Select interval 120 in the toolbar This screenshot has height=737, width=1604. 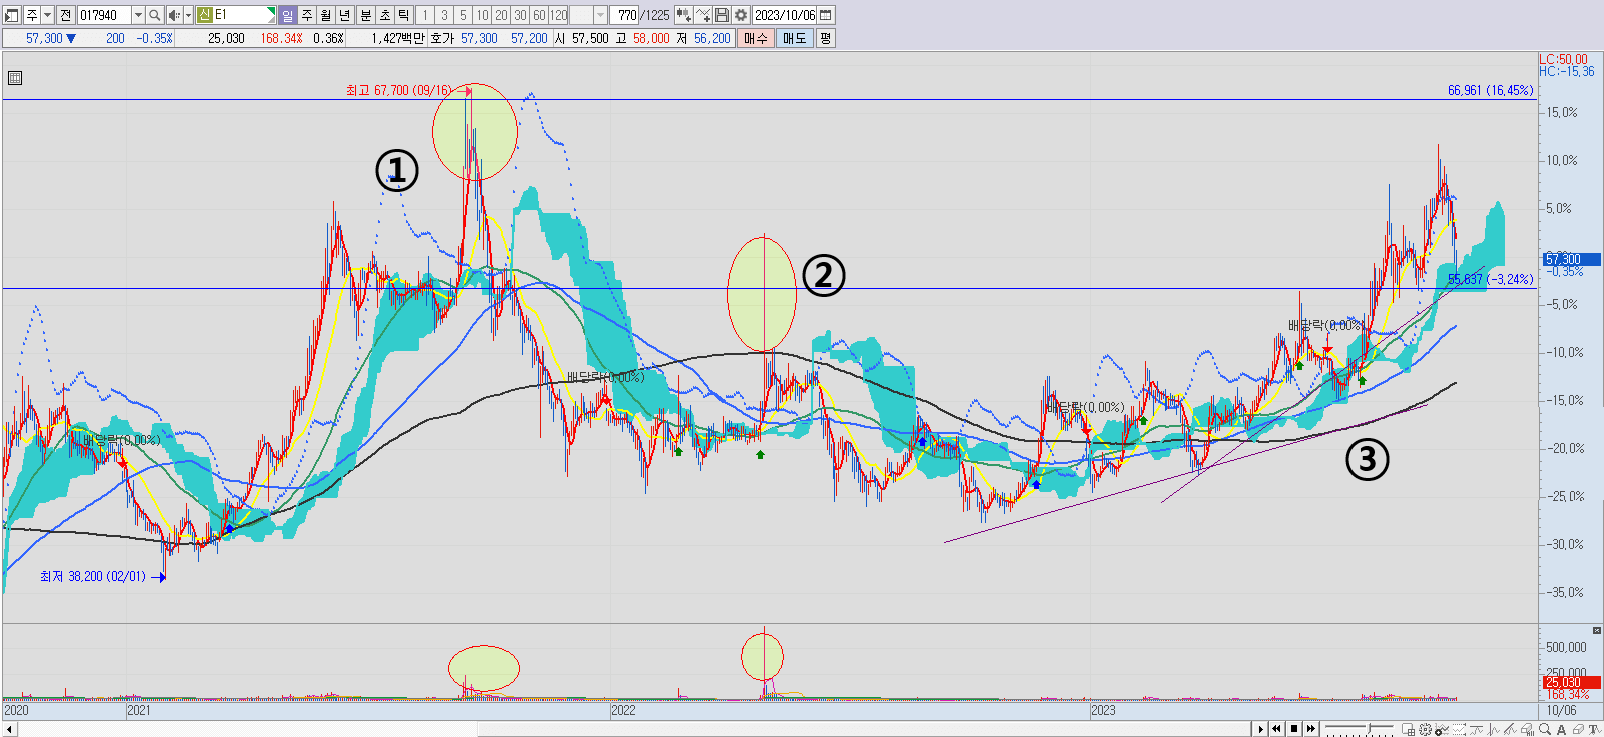click(x=558, y=15)
